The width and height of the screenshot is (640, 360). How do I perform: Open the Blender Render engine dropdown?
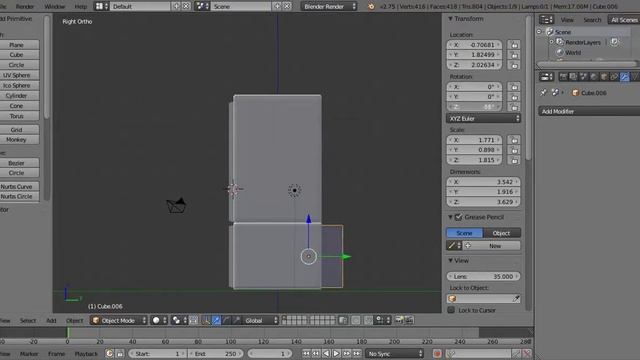[x=329, y=6]
